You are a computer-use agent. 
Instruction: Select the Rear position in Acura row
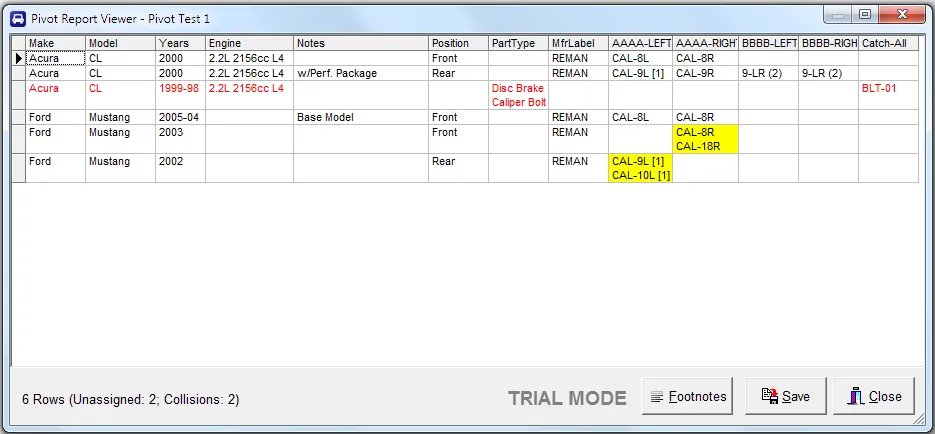tap(459, 73)
